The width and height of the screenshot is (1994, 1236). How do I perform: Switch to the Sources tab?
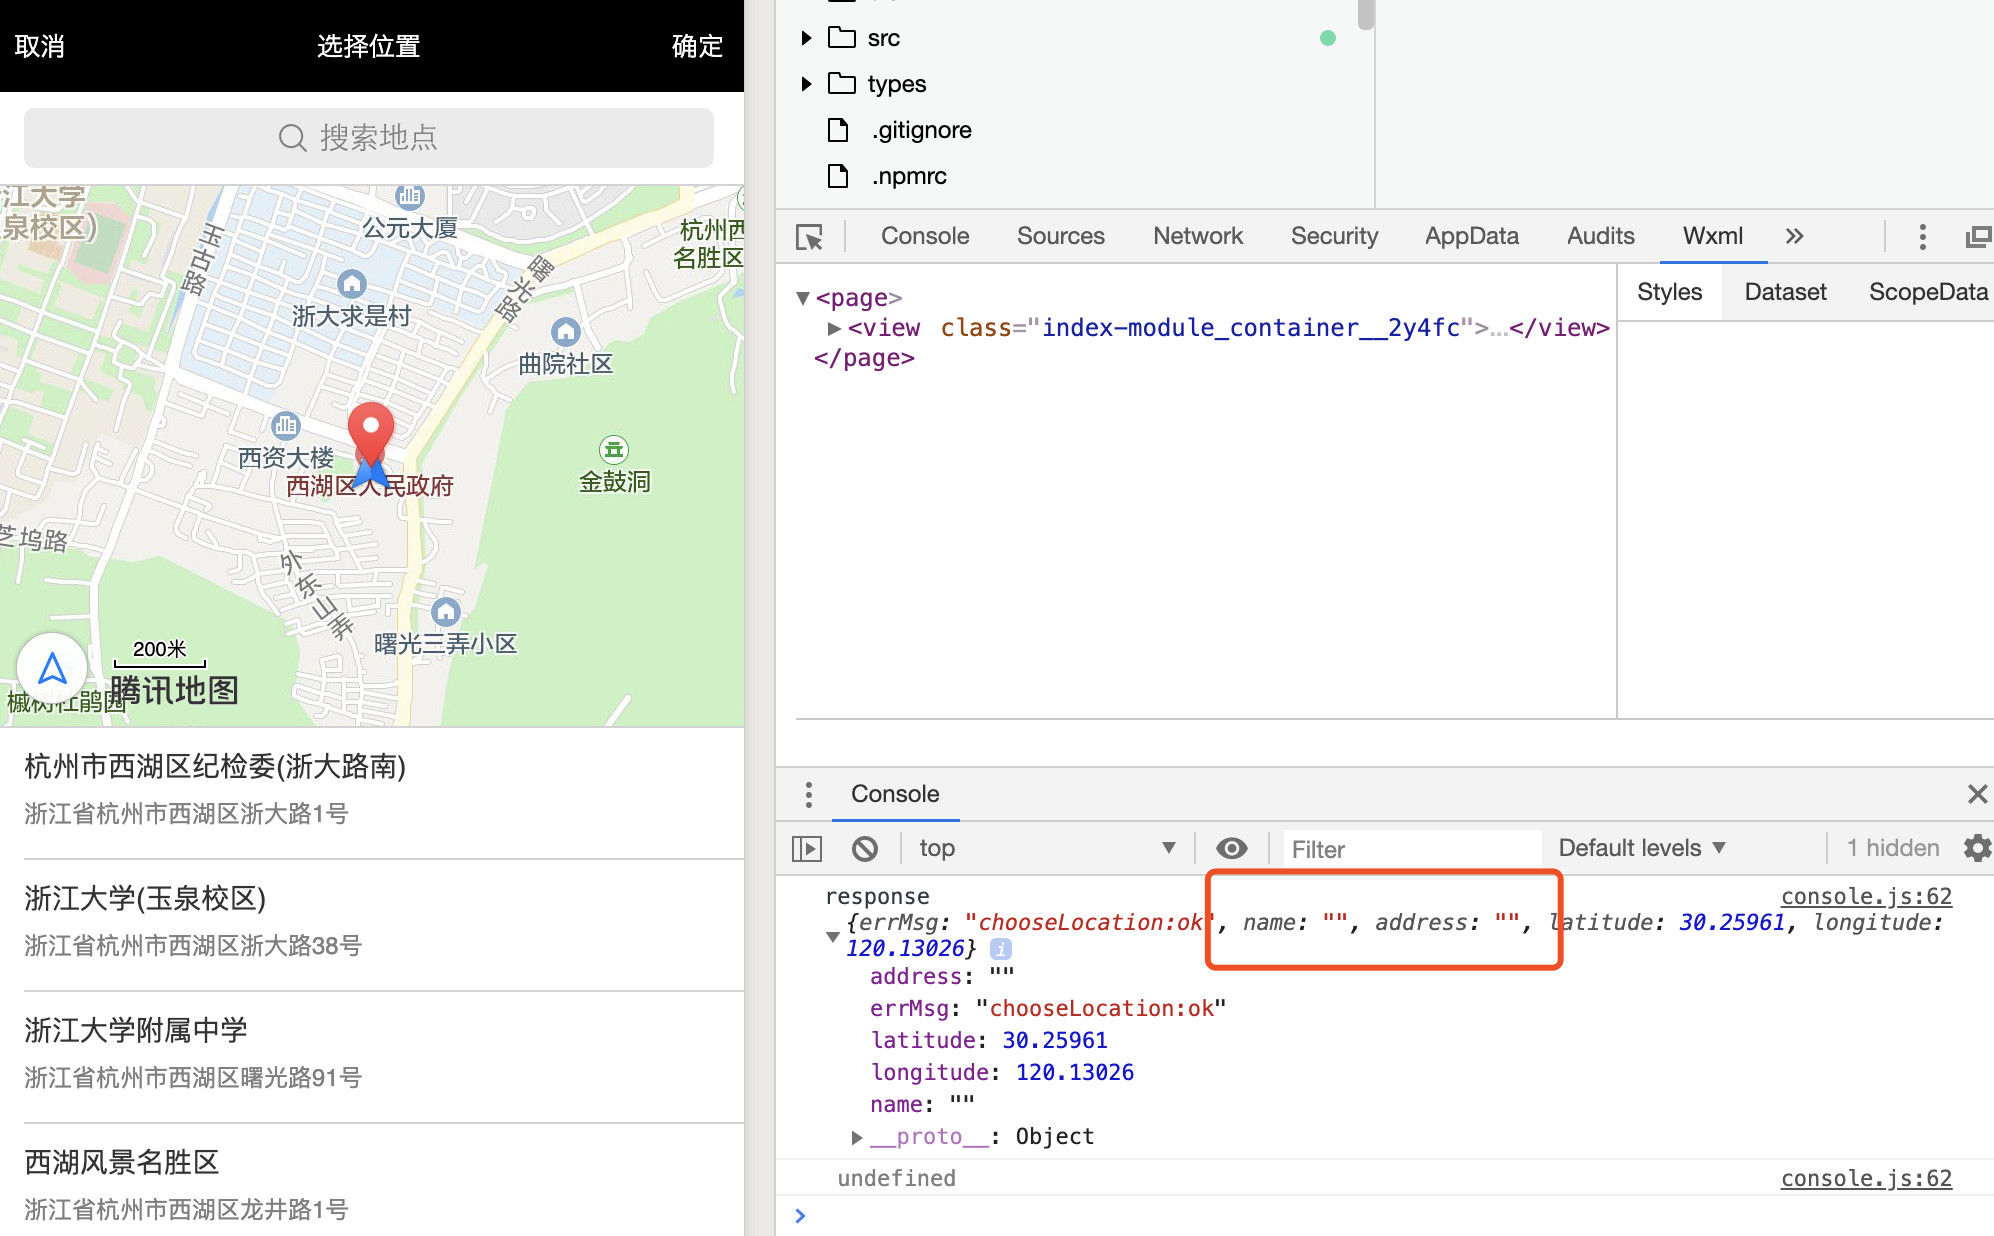tap(1060, 236)
